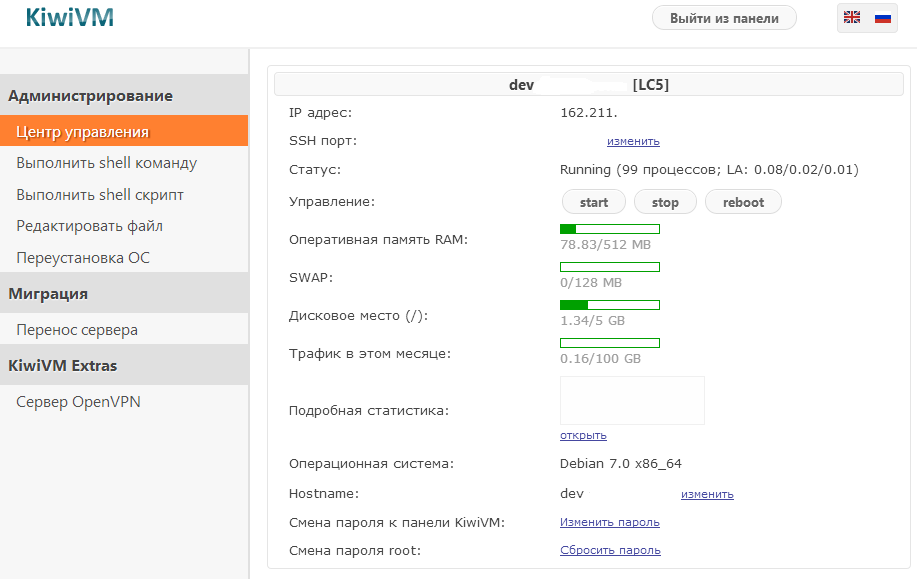Viewport: 917px width, 579px height.
Task: Click the KiwiVM logo
Action: click(69, 18)
